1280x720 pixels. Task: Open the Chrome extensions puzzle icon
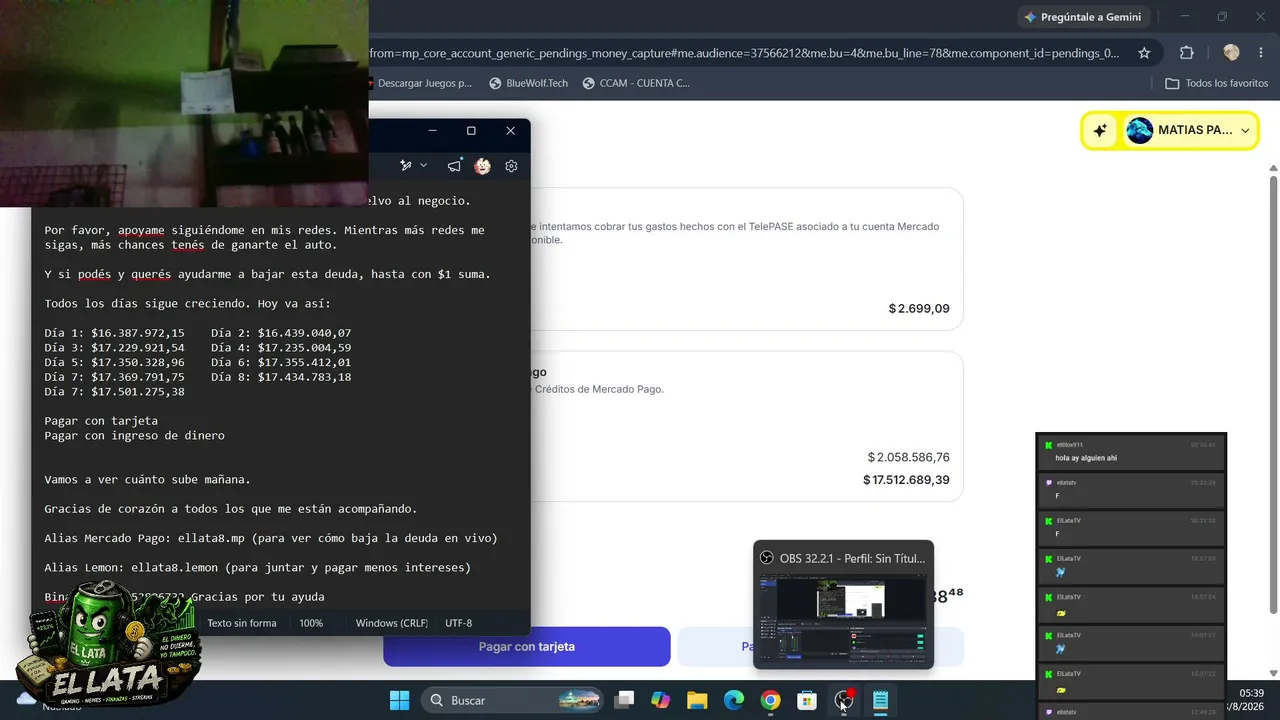tap(1187, 53)
